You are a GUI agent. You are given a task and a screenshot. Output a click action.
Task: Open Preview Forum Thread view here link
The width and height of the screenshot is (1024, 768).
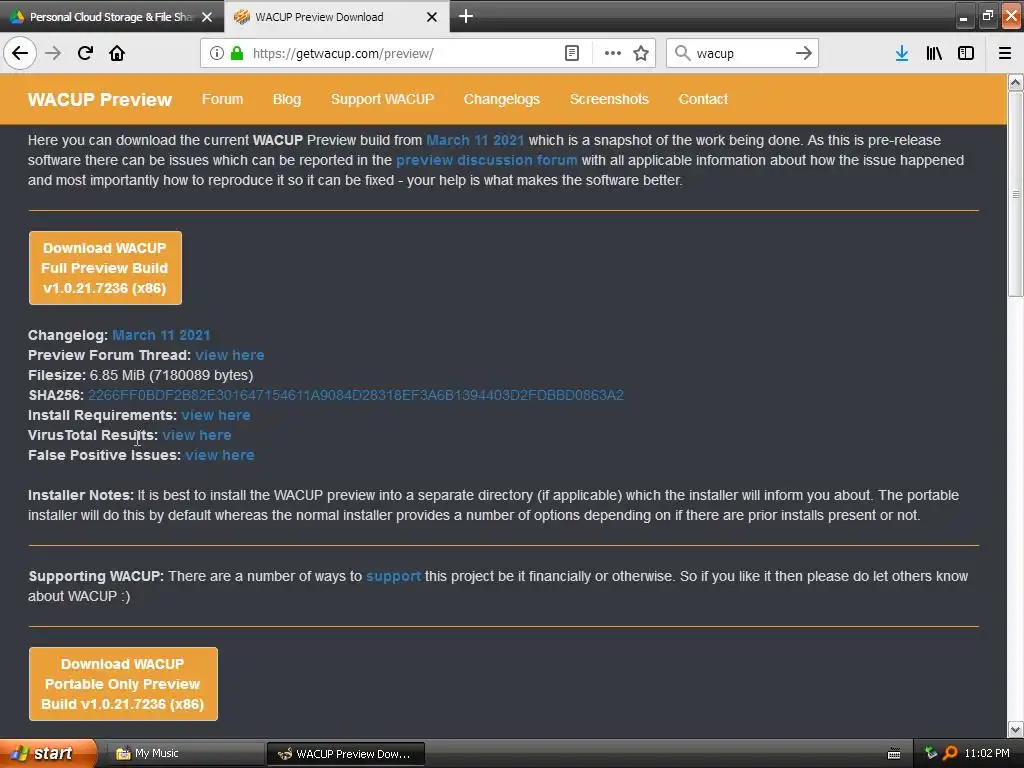coord(230,355)
